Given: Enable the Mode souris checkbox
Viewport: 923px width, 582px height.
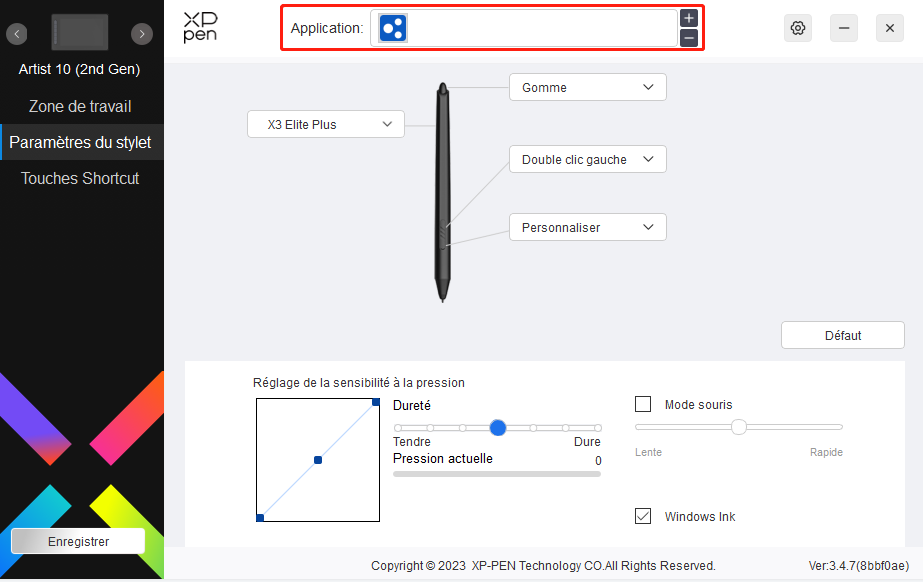Looking at the screenshot, I should [x=643, y=404].
